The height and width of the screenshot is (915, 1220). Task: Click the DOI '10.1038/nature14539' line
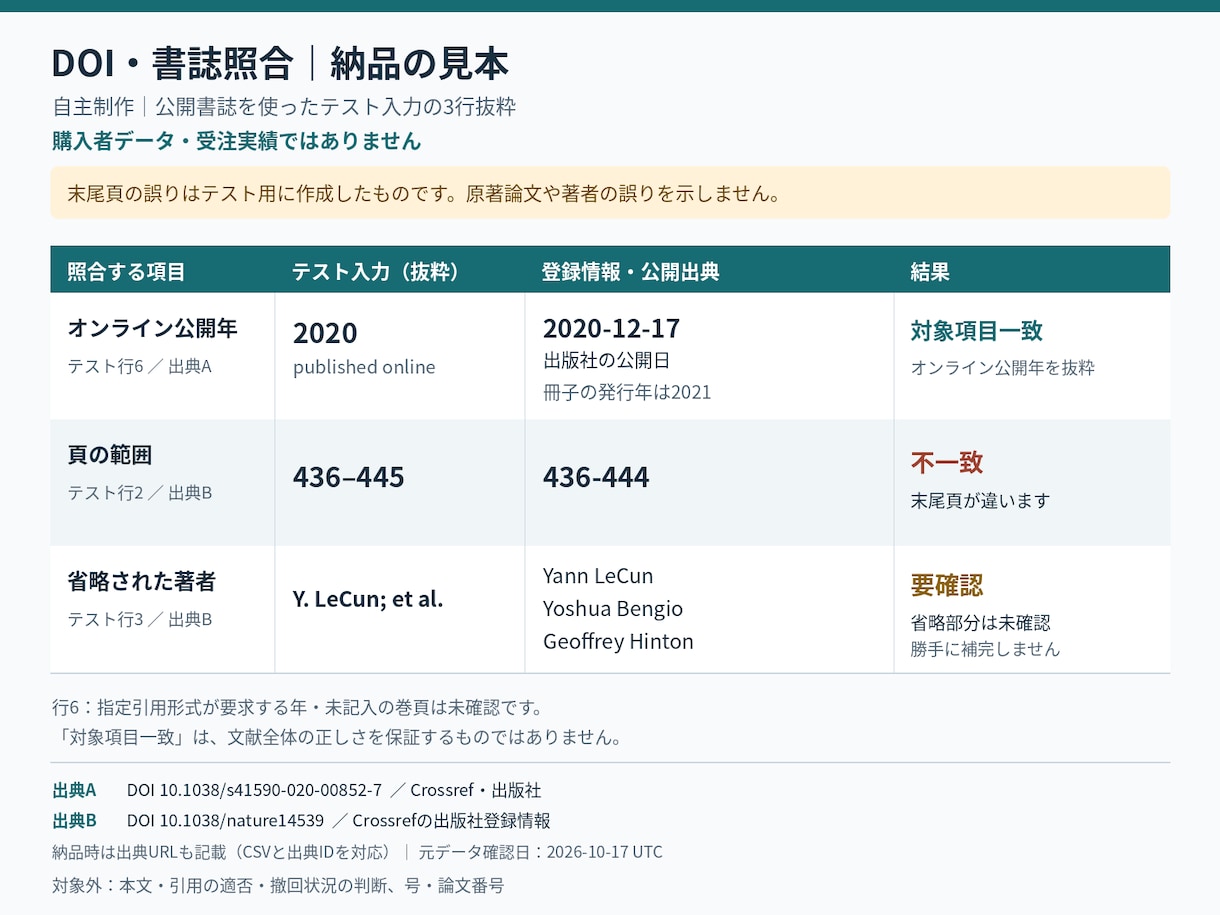(339, 821)
